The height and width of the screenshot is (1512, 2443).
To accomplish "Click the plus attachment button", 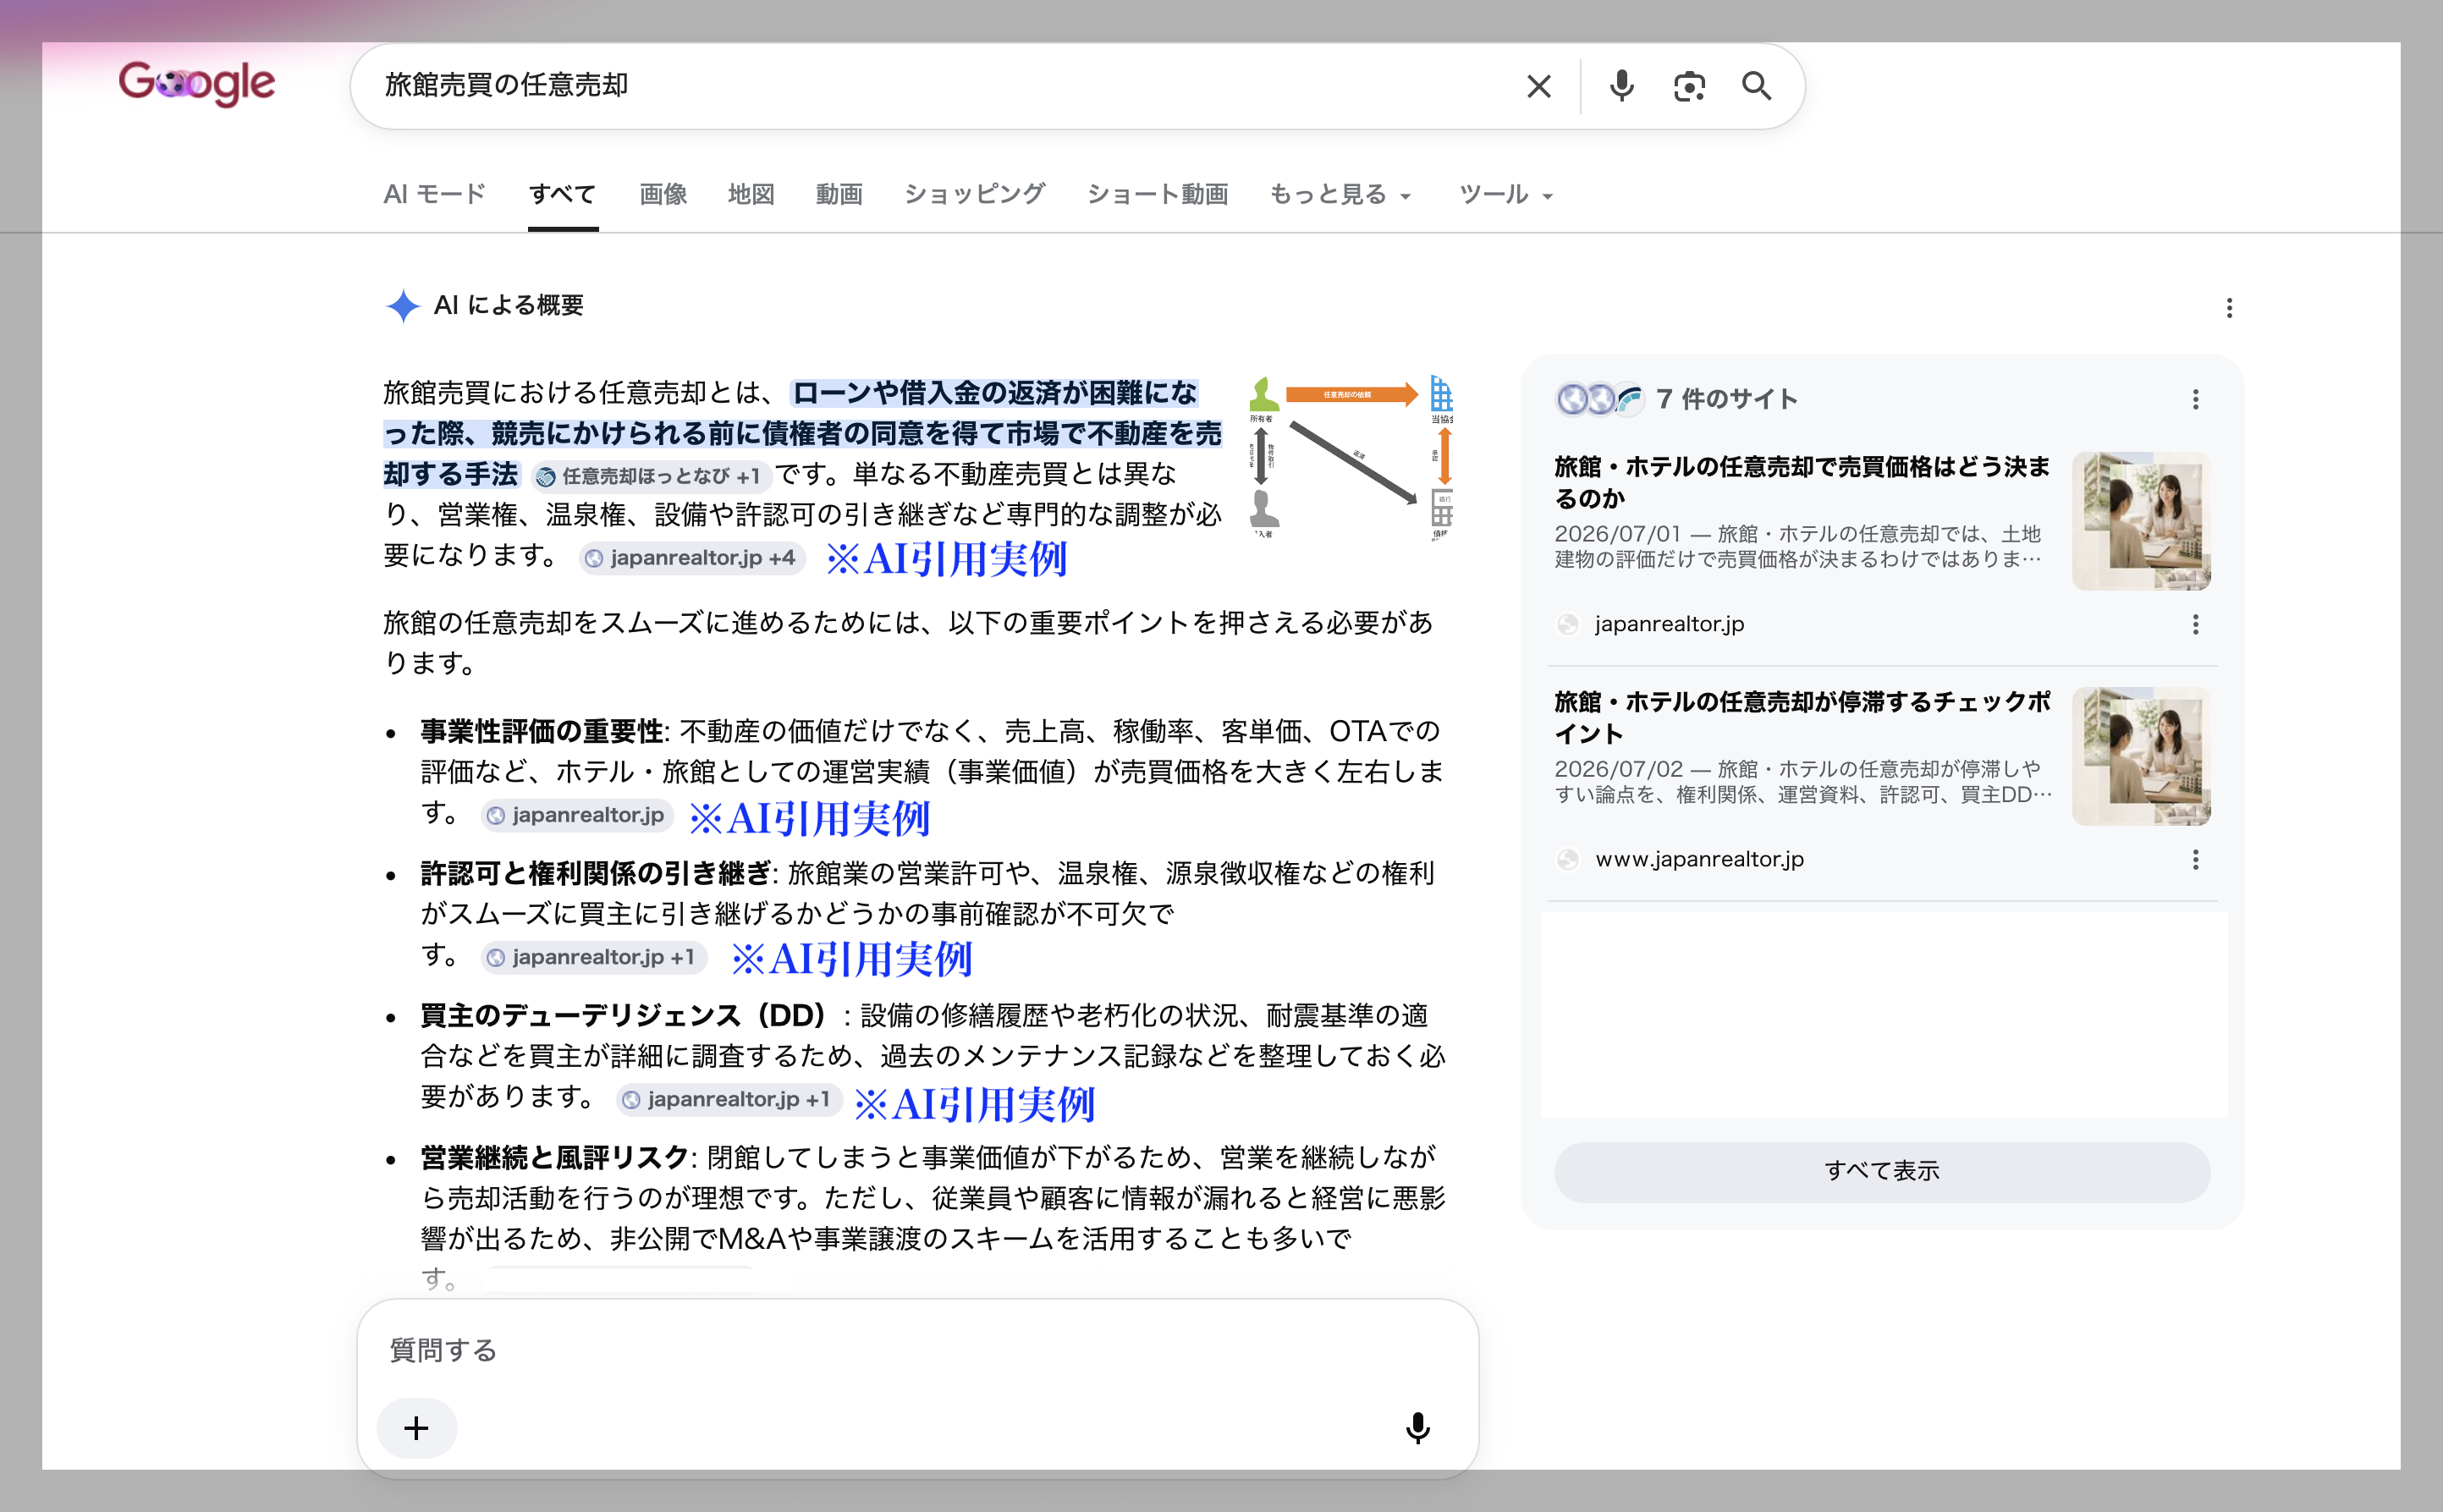I will (417, 1428).
